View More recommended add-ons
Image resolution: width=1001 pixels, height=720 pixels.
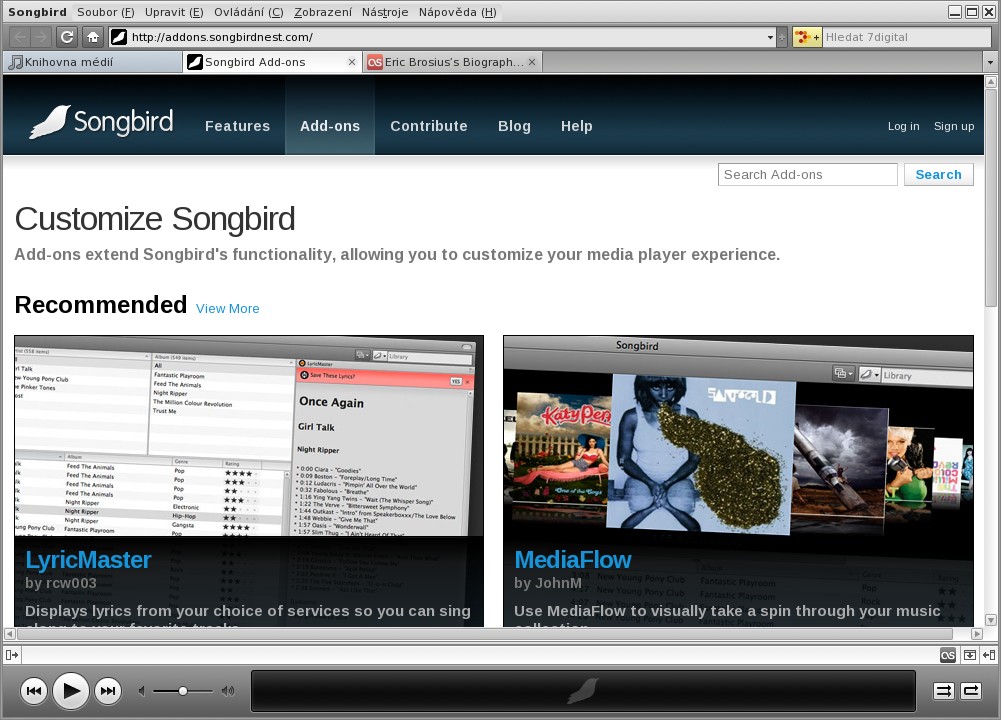(x=227, y=309)
